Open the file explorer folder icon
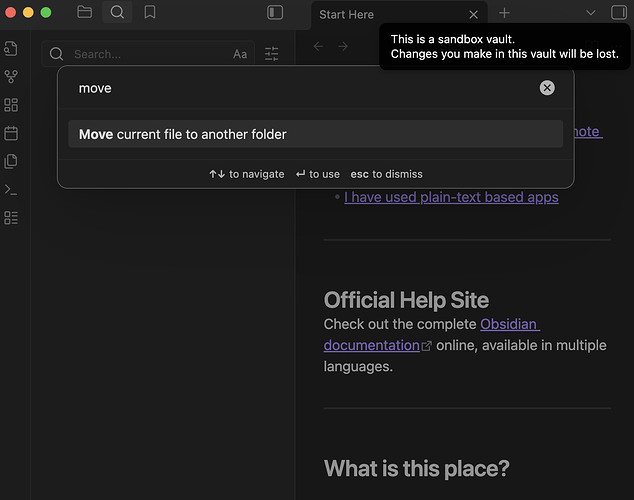 click(84, 13)
